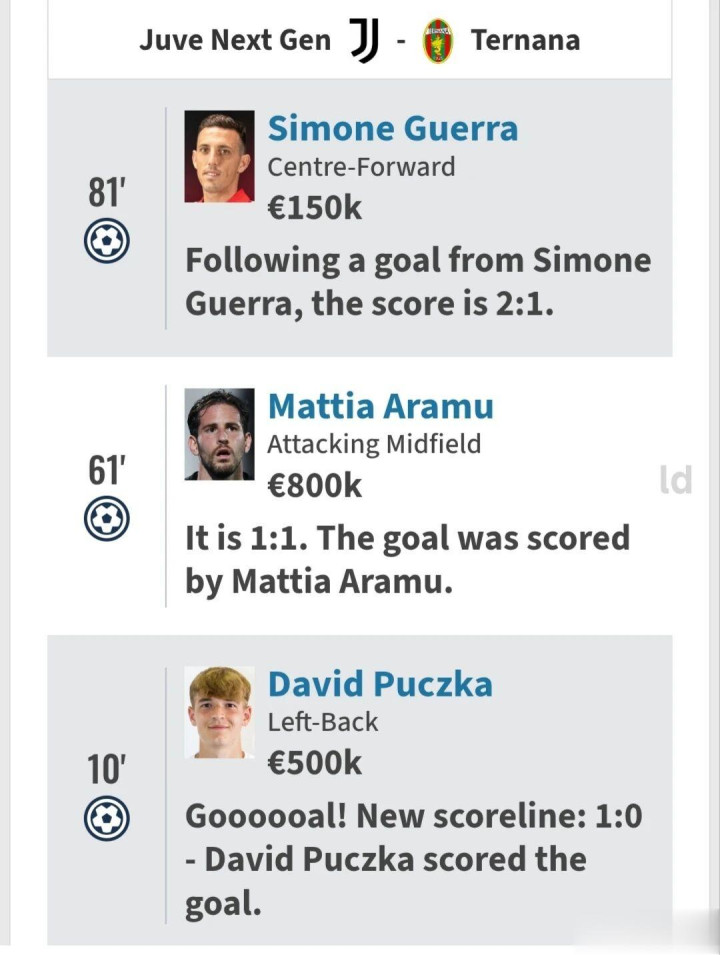Click the 61' minute marker

pos(106,470)
